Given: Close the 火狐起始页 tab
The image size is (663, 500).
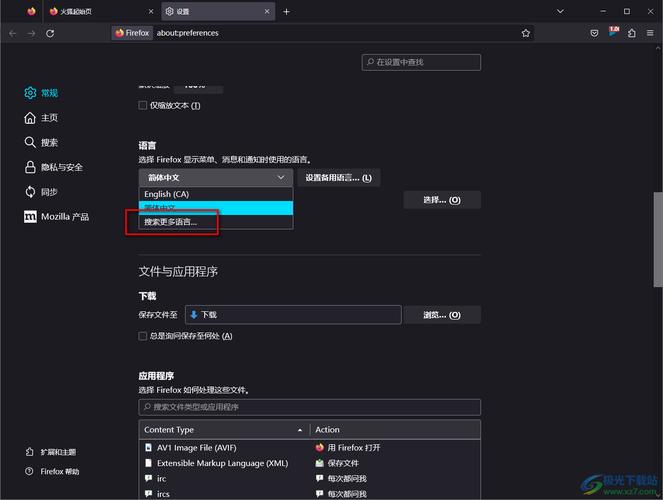Looking at the screenshot, I should pos(151,11).
